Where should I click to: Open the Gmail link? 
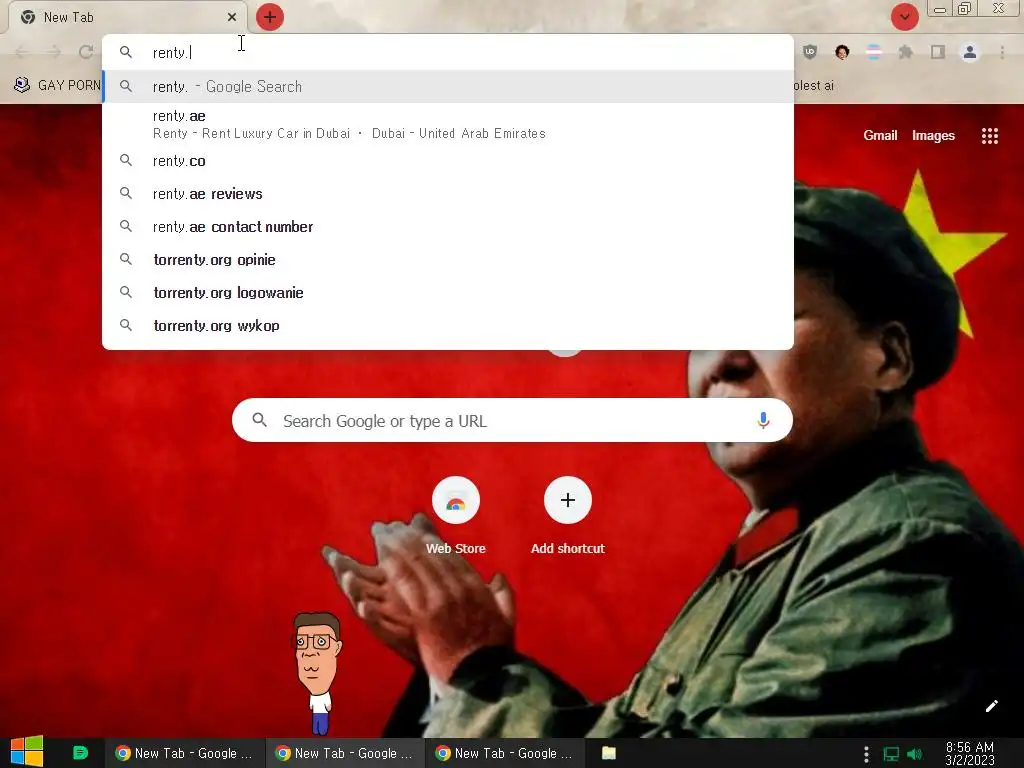[x=880, y=135]
